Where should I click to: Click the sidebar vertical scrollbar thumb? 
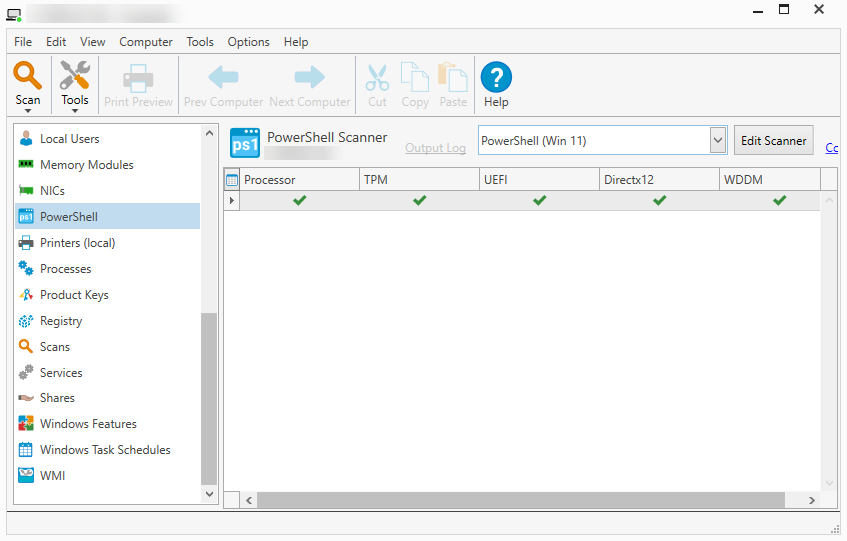click(209, 398)
